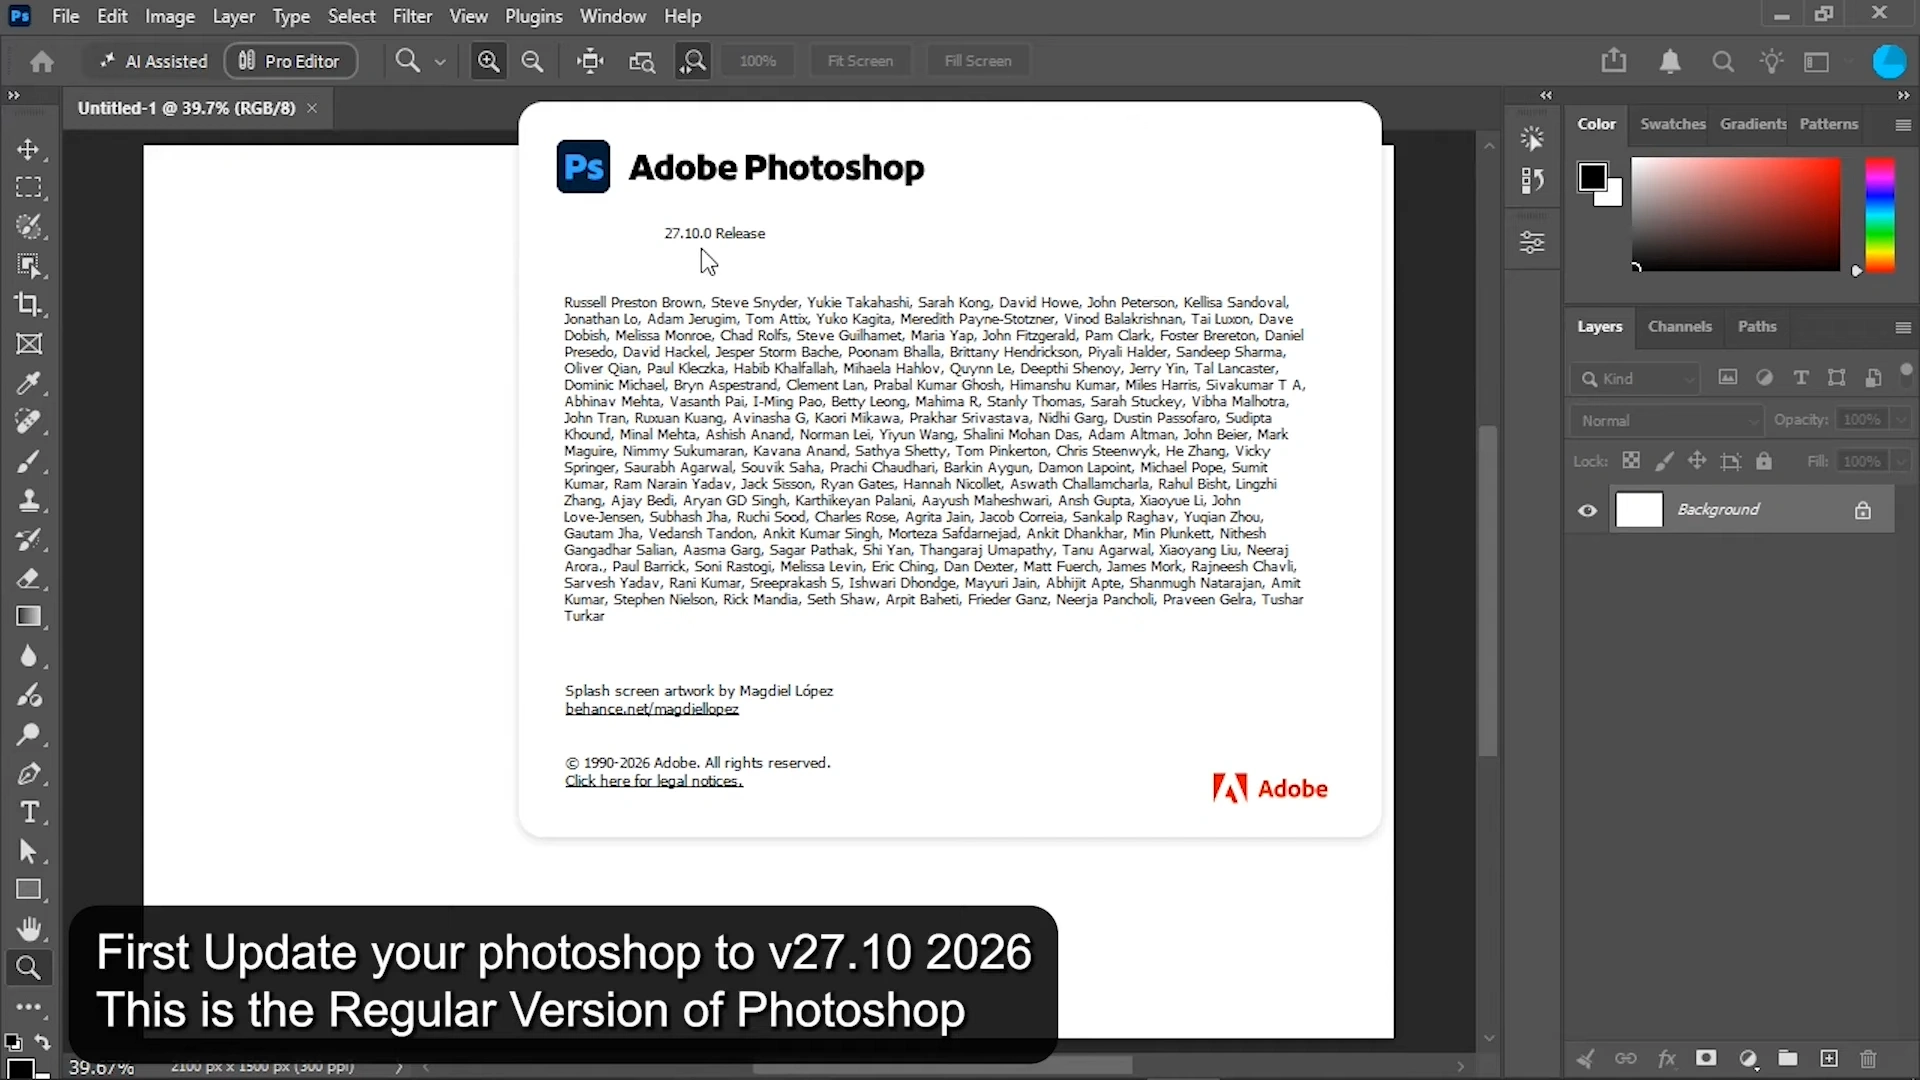Toggle the pixel layer filter icon
This screenshot has height=1080, width=1920.
(1727, 378)
